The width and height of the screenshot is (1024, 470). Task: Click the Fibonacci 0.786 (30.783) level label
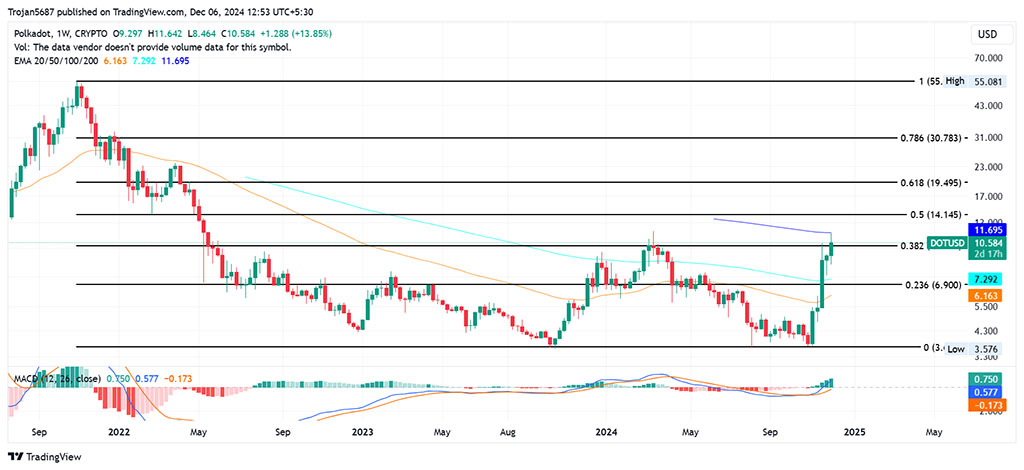[930, 138]
